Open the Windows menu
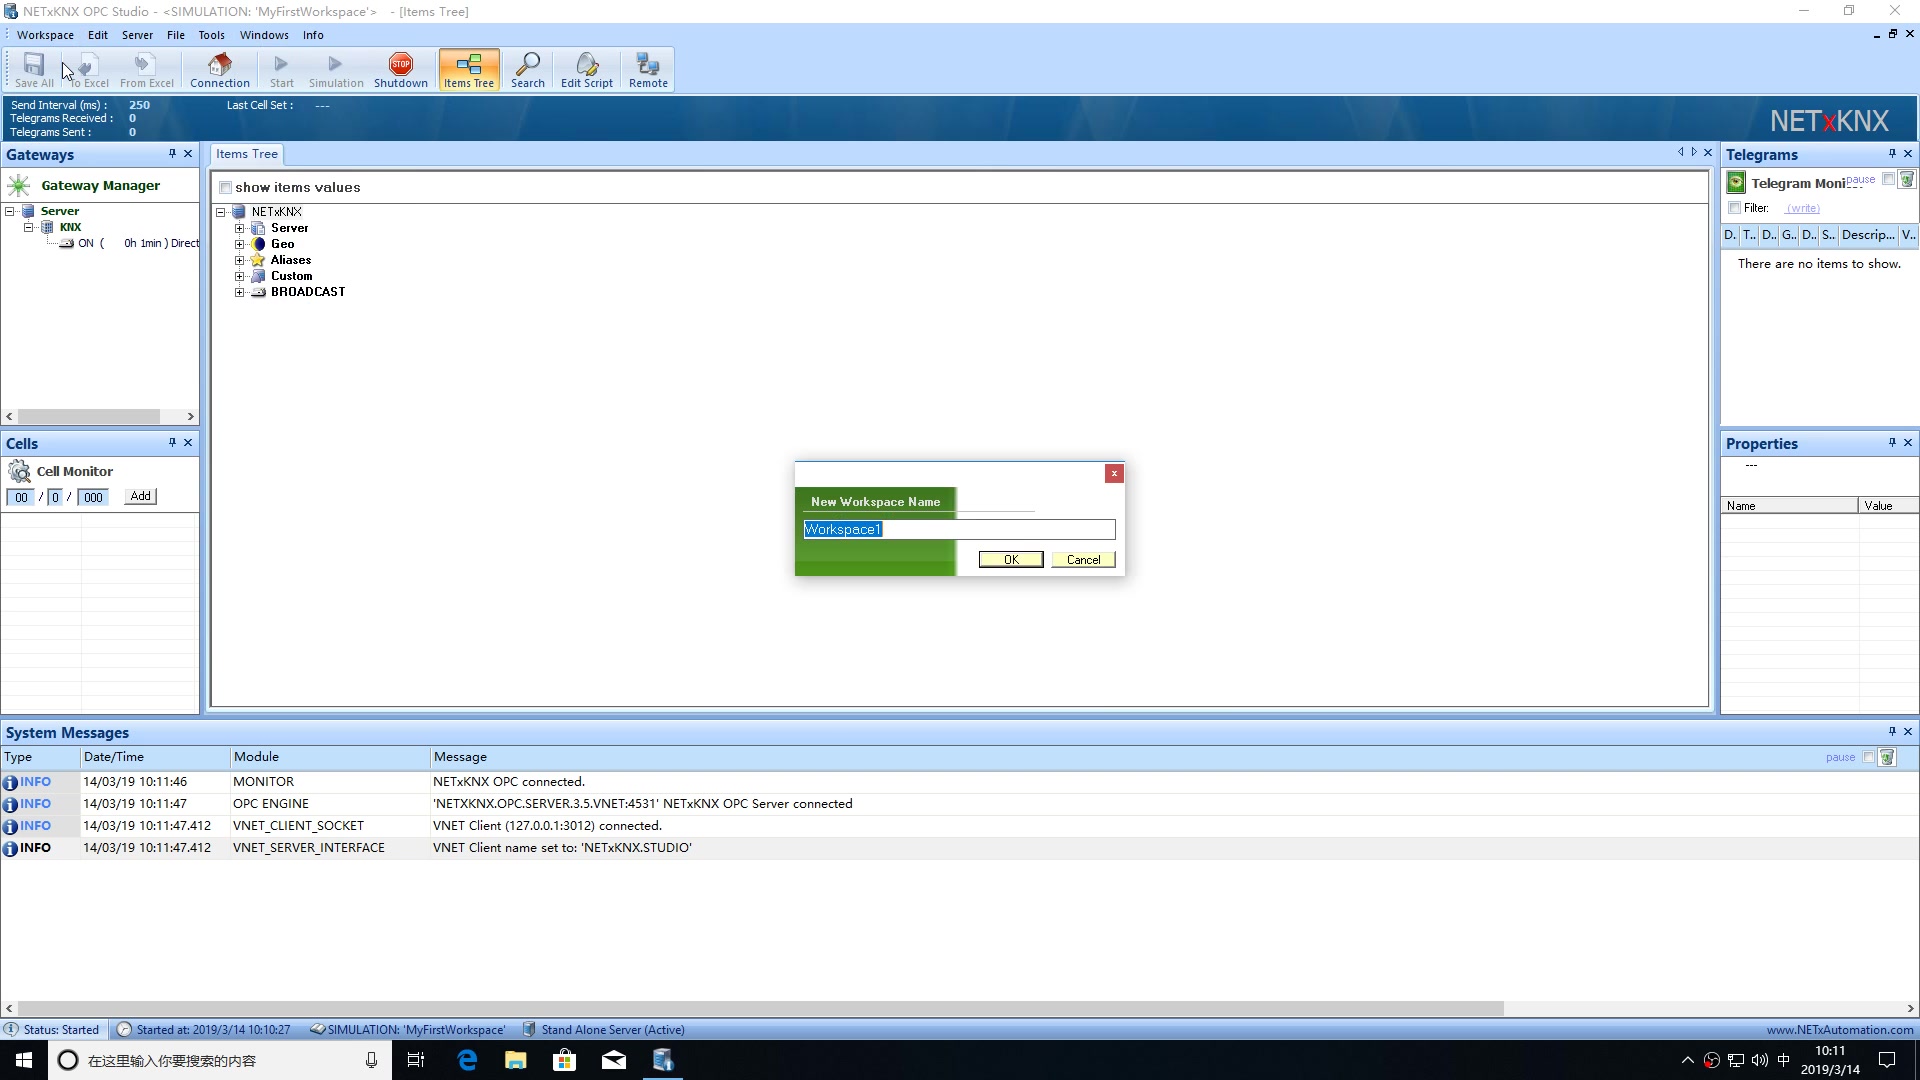Screen dimensions: 1920x1080 (x=264, y=35)
